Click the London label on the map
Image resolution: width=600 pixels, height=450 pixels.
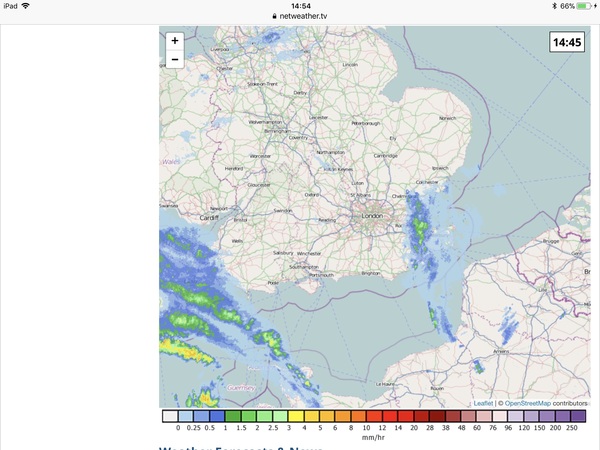(x=372, y=216)
